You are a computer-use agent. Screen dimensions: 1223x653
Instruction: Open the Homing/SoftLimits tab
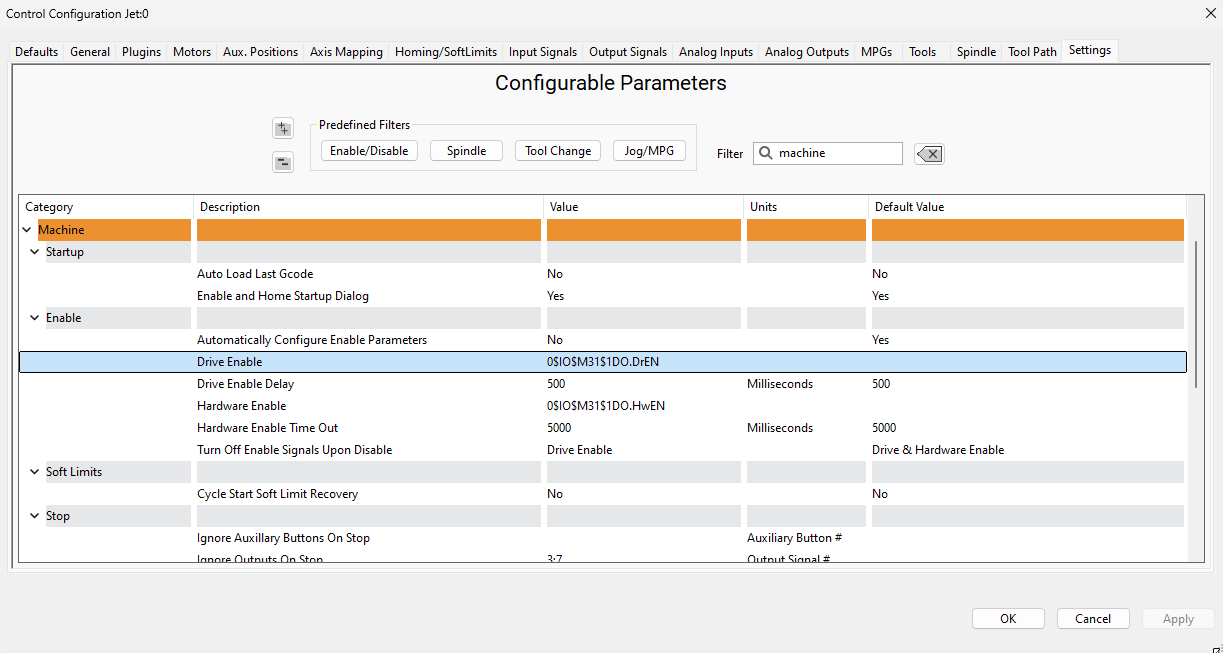[445, 52]
